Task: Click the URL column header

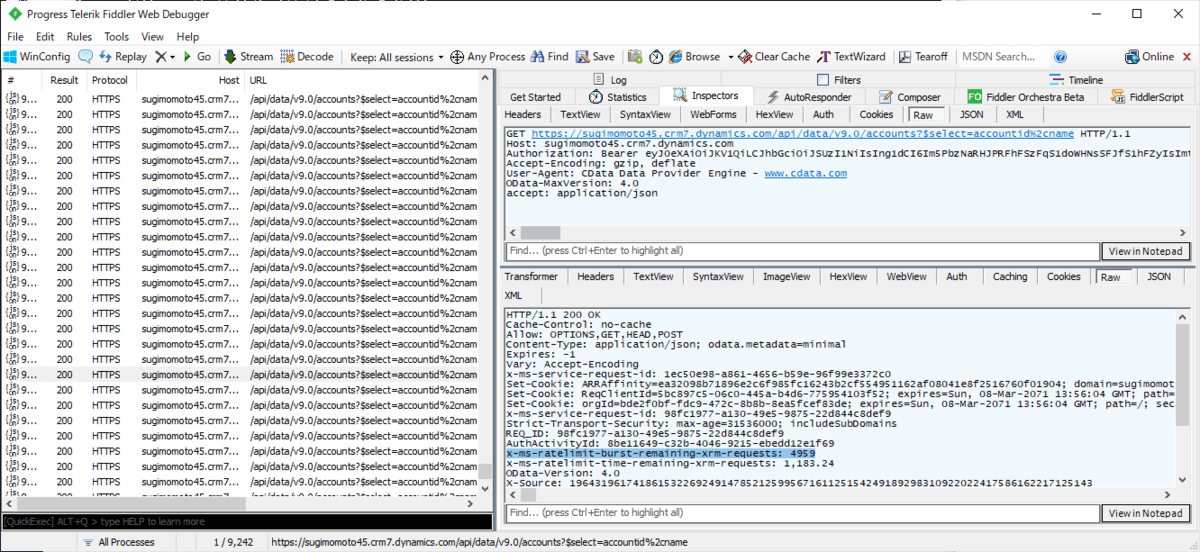Action: tap(363, 80)
